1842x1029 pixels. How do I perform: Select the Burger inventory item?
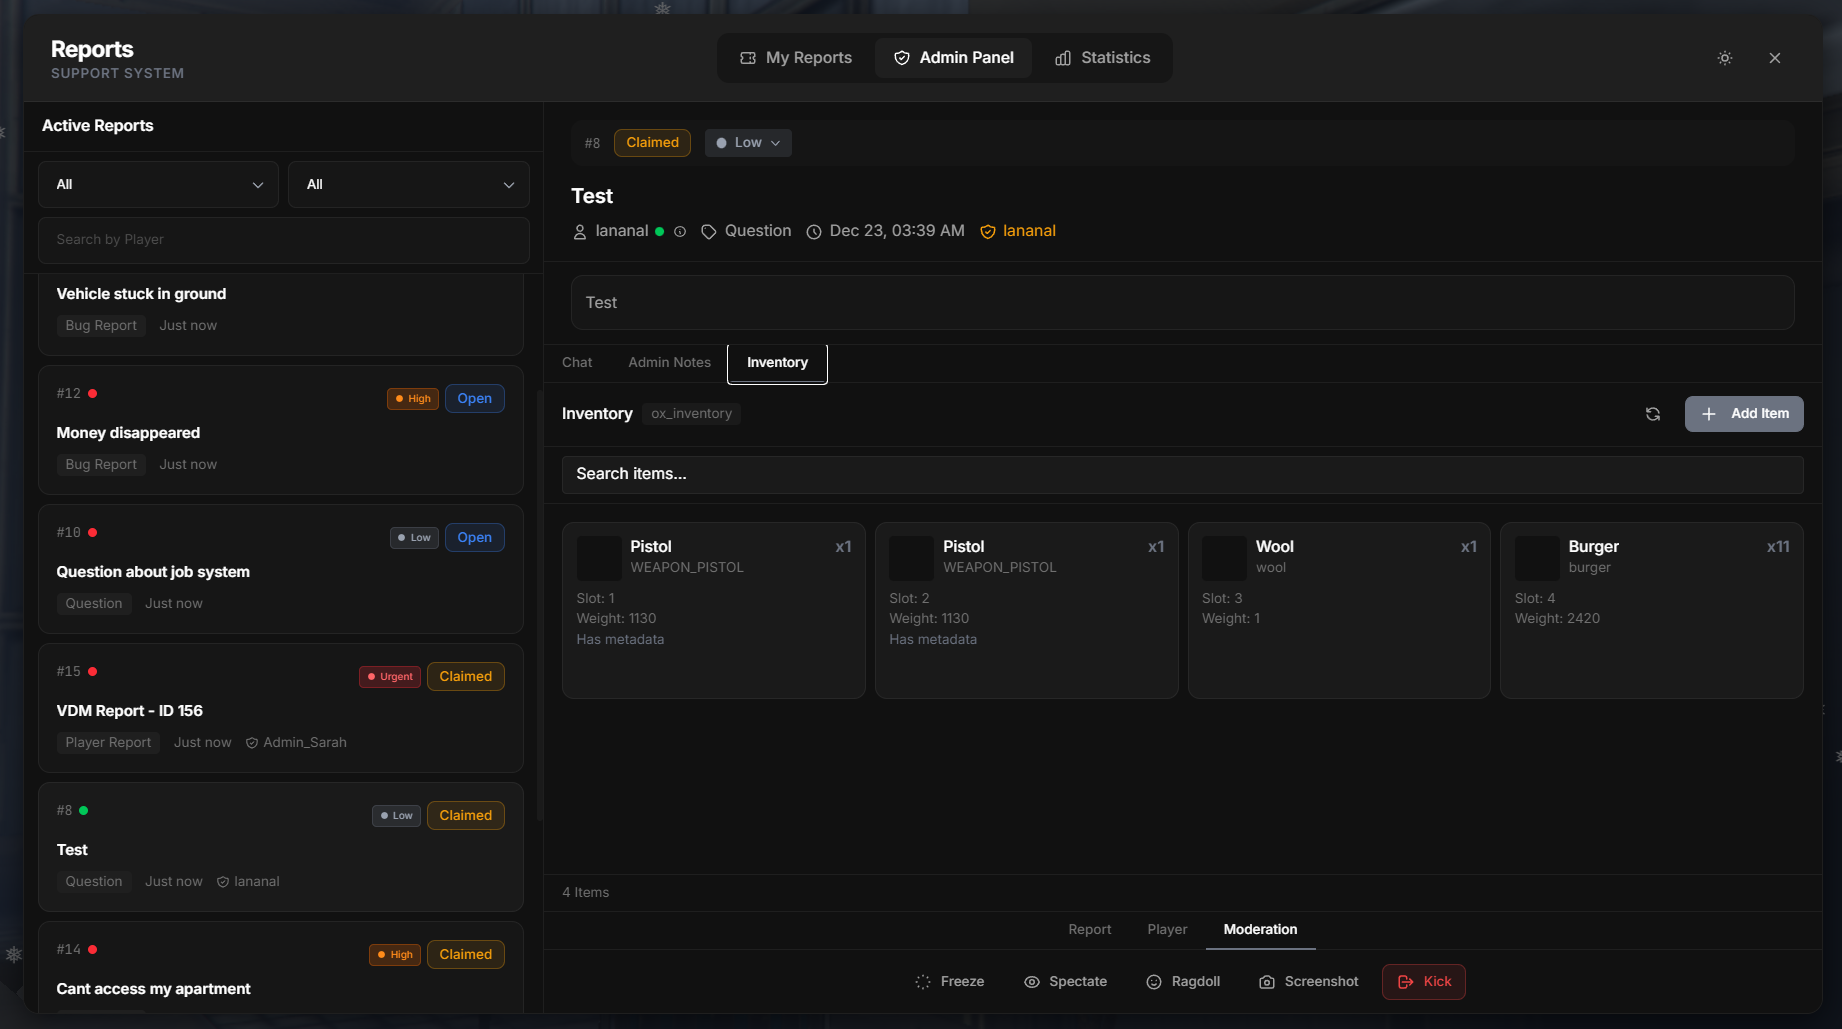pyautogui.click(x=1652, y=610)
